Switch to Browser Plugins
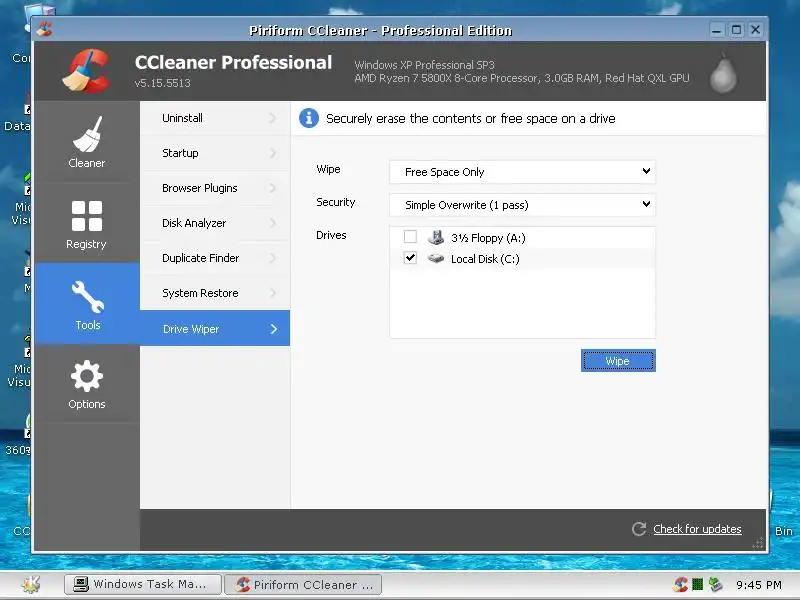The width and height of the screenshot is (800, 600). pyautogui.click(x=215, y=188)
